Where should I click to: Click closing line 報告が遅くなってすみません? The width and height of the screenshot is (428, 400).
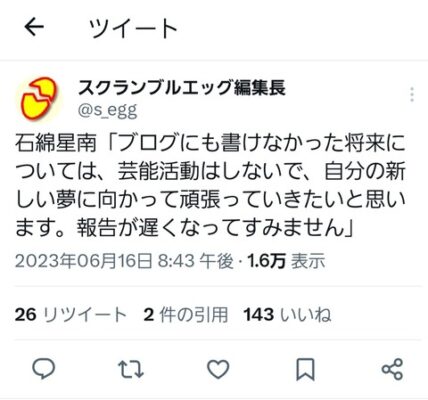click(x=210, y=228)
